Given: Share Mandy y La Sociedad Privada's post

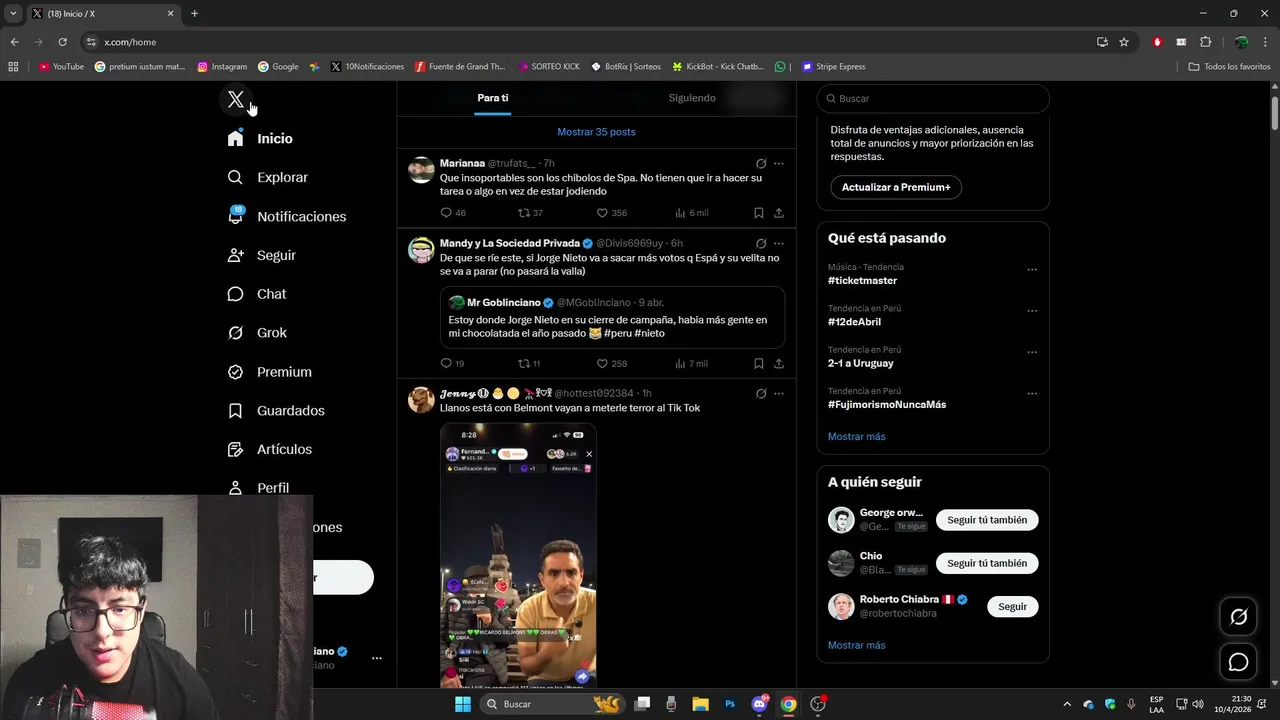Looking at the screenshot, I should coord(779,364).
